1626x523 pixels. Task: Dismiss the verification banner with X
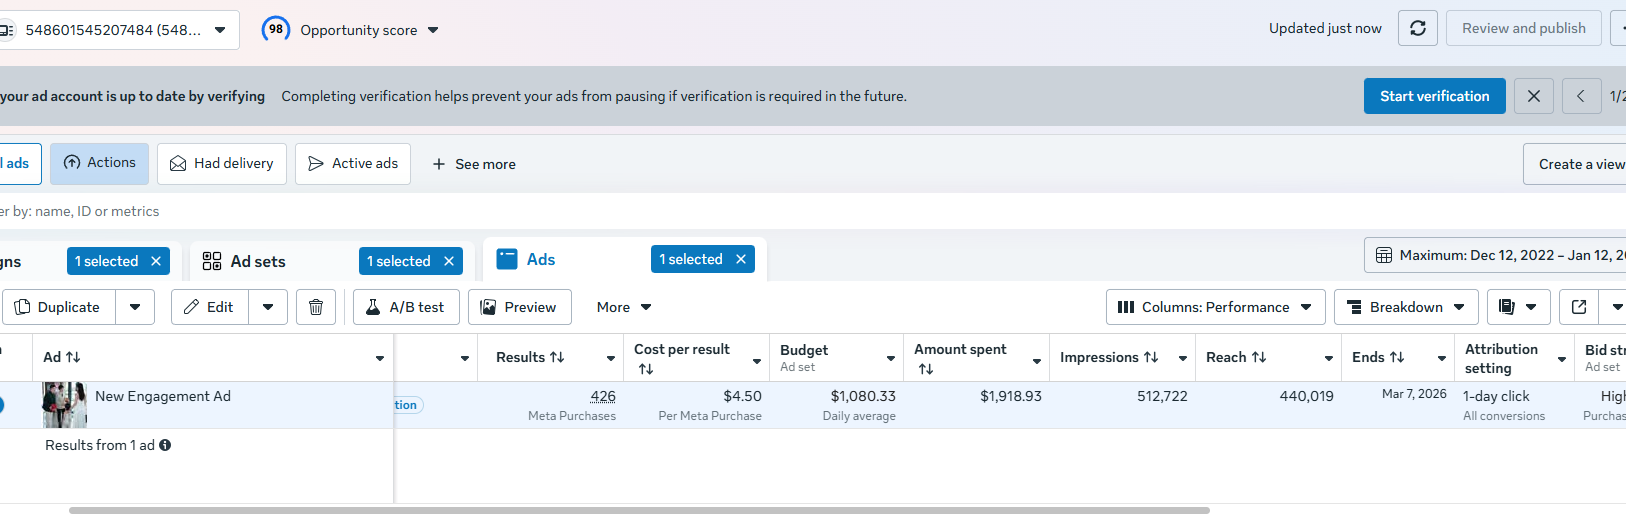coord(1533,96)
